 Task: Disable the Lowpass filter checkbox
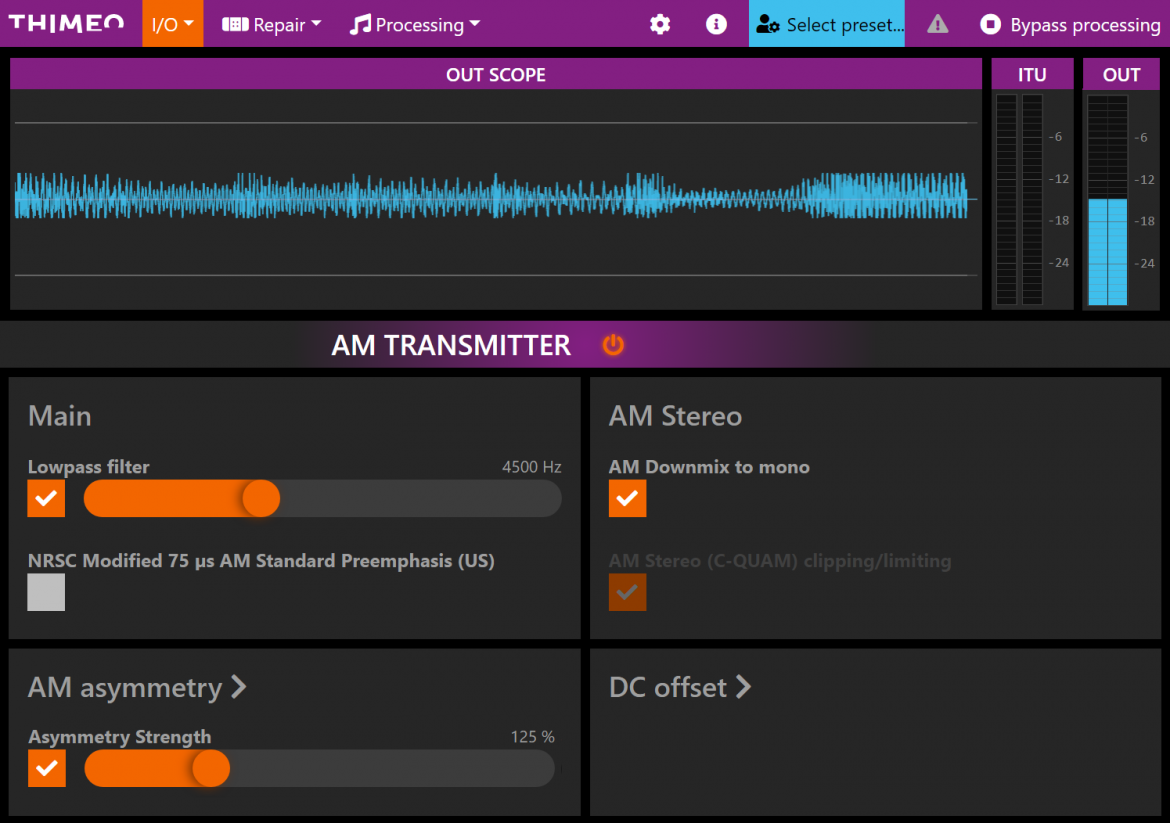[x=46, y=498]
